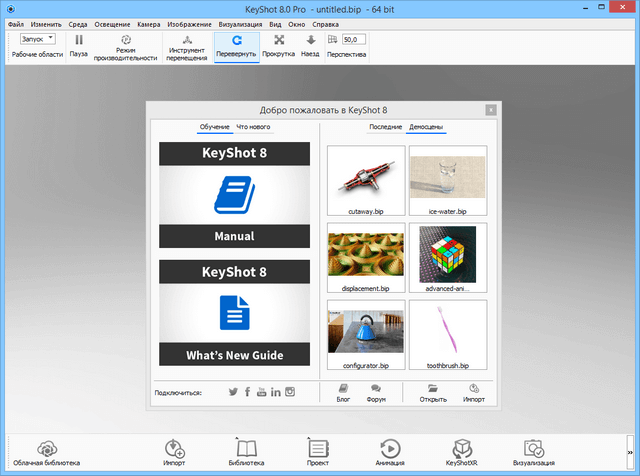Open the Animation (Анимация) timeline
640x476 pixels.
click(390, 449)
